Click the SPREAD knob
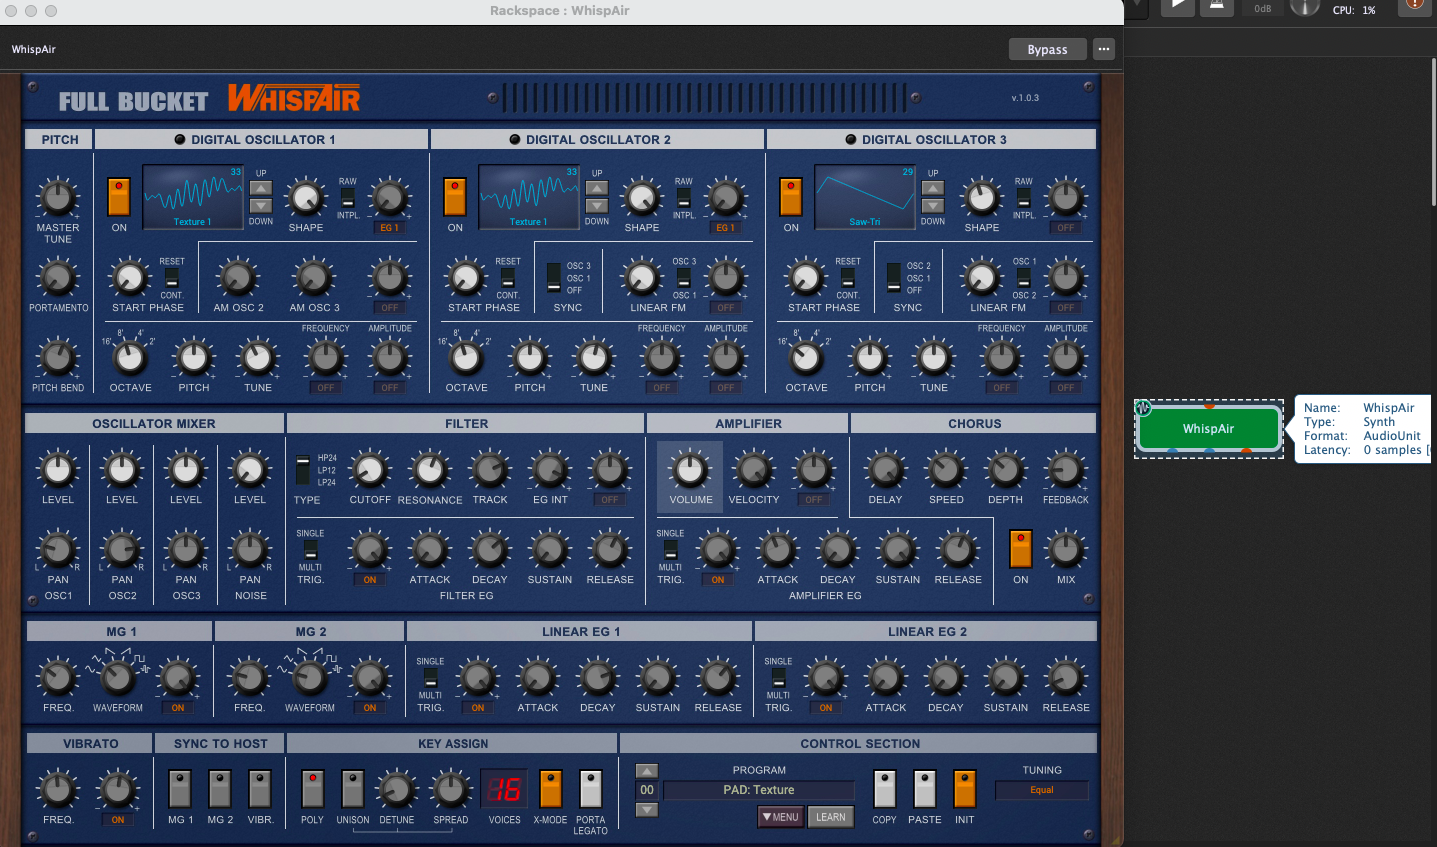 pyautogui.click(x=451, y=790)
